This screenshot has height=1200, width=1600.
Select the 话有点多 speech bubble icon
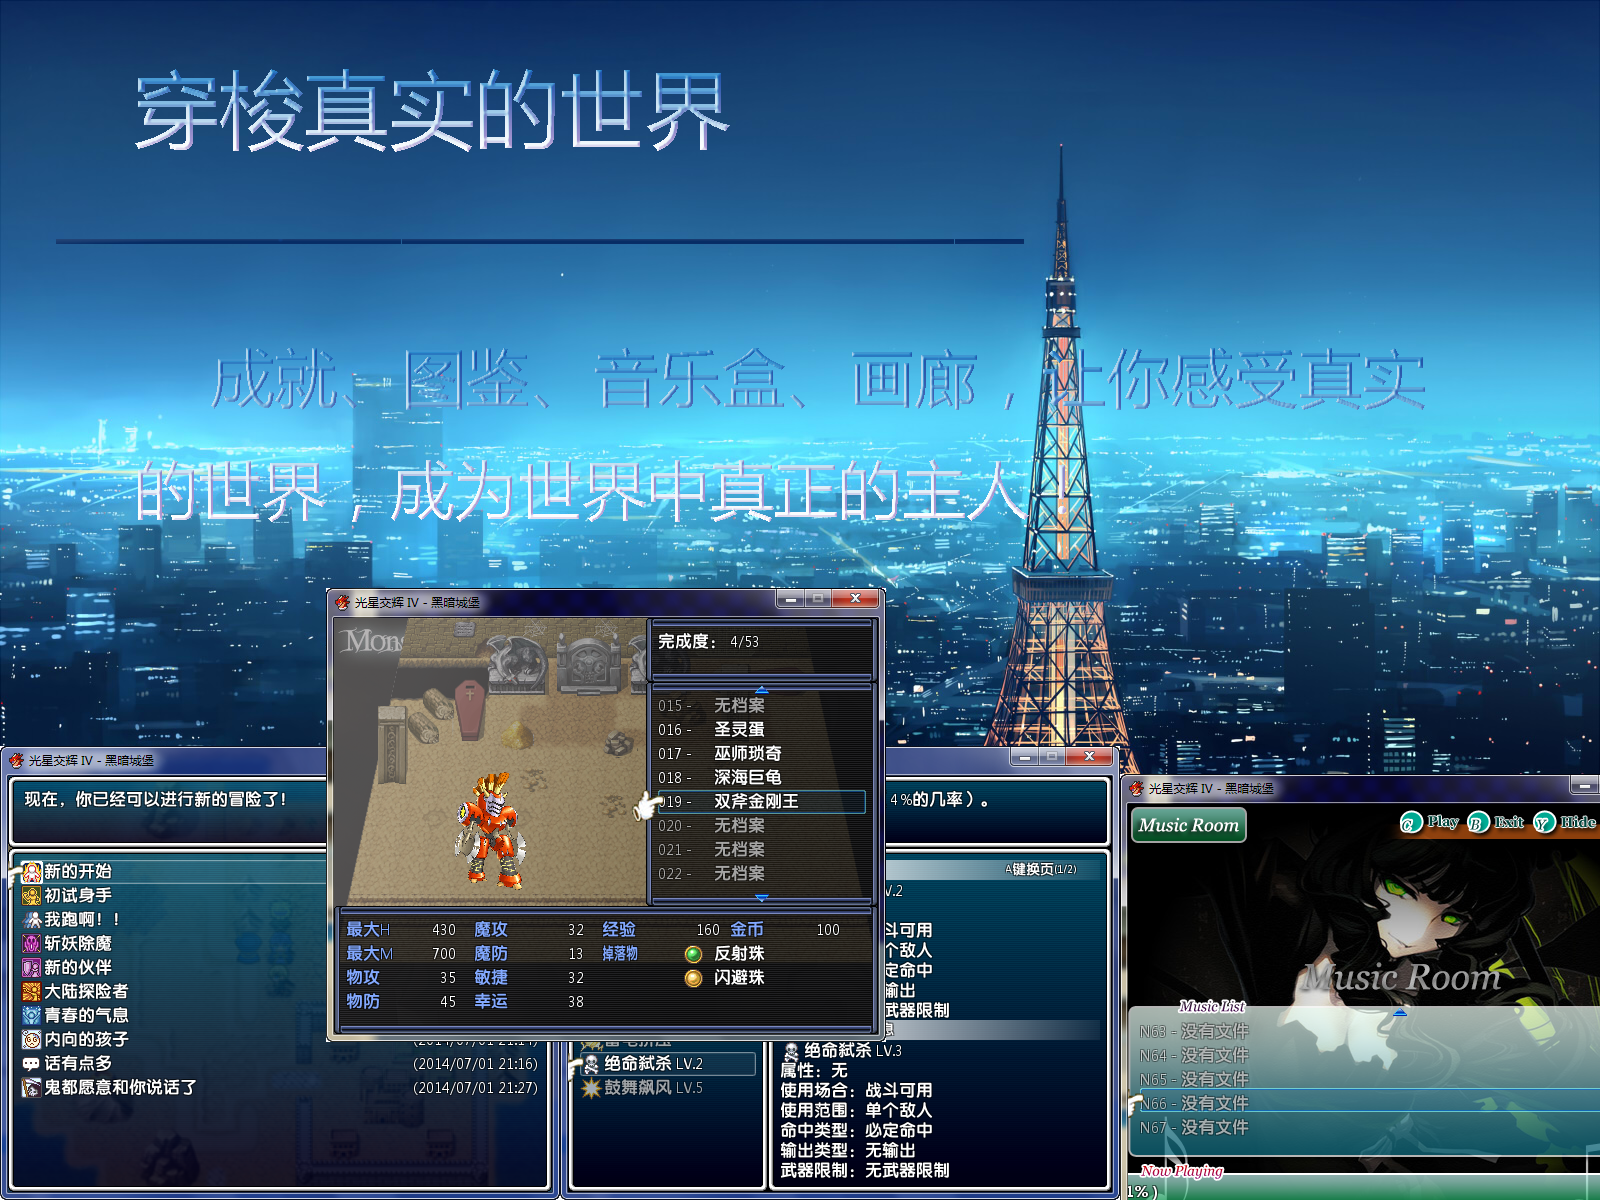[x=32, y=1064]
